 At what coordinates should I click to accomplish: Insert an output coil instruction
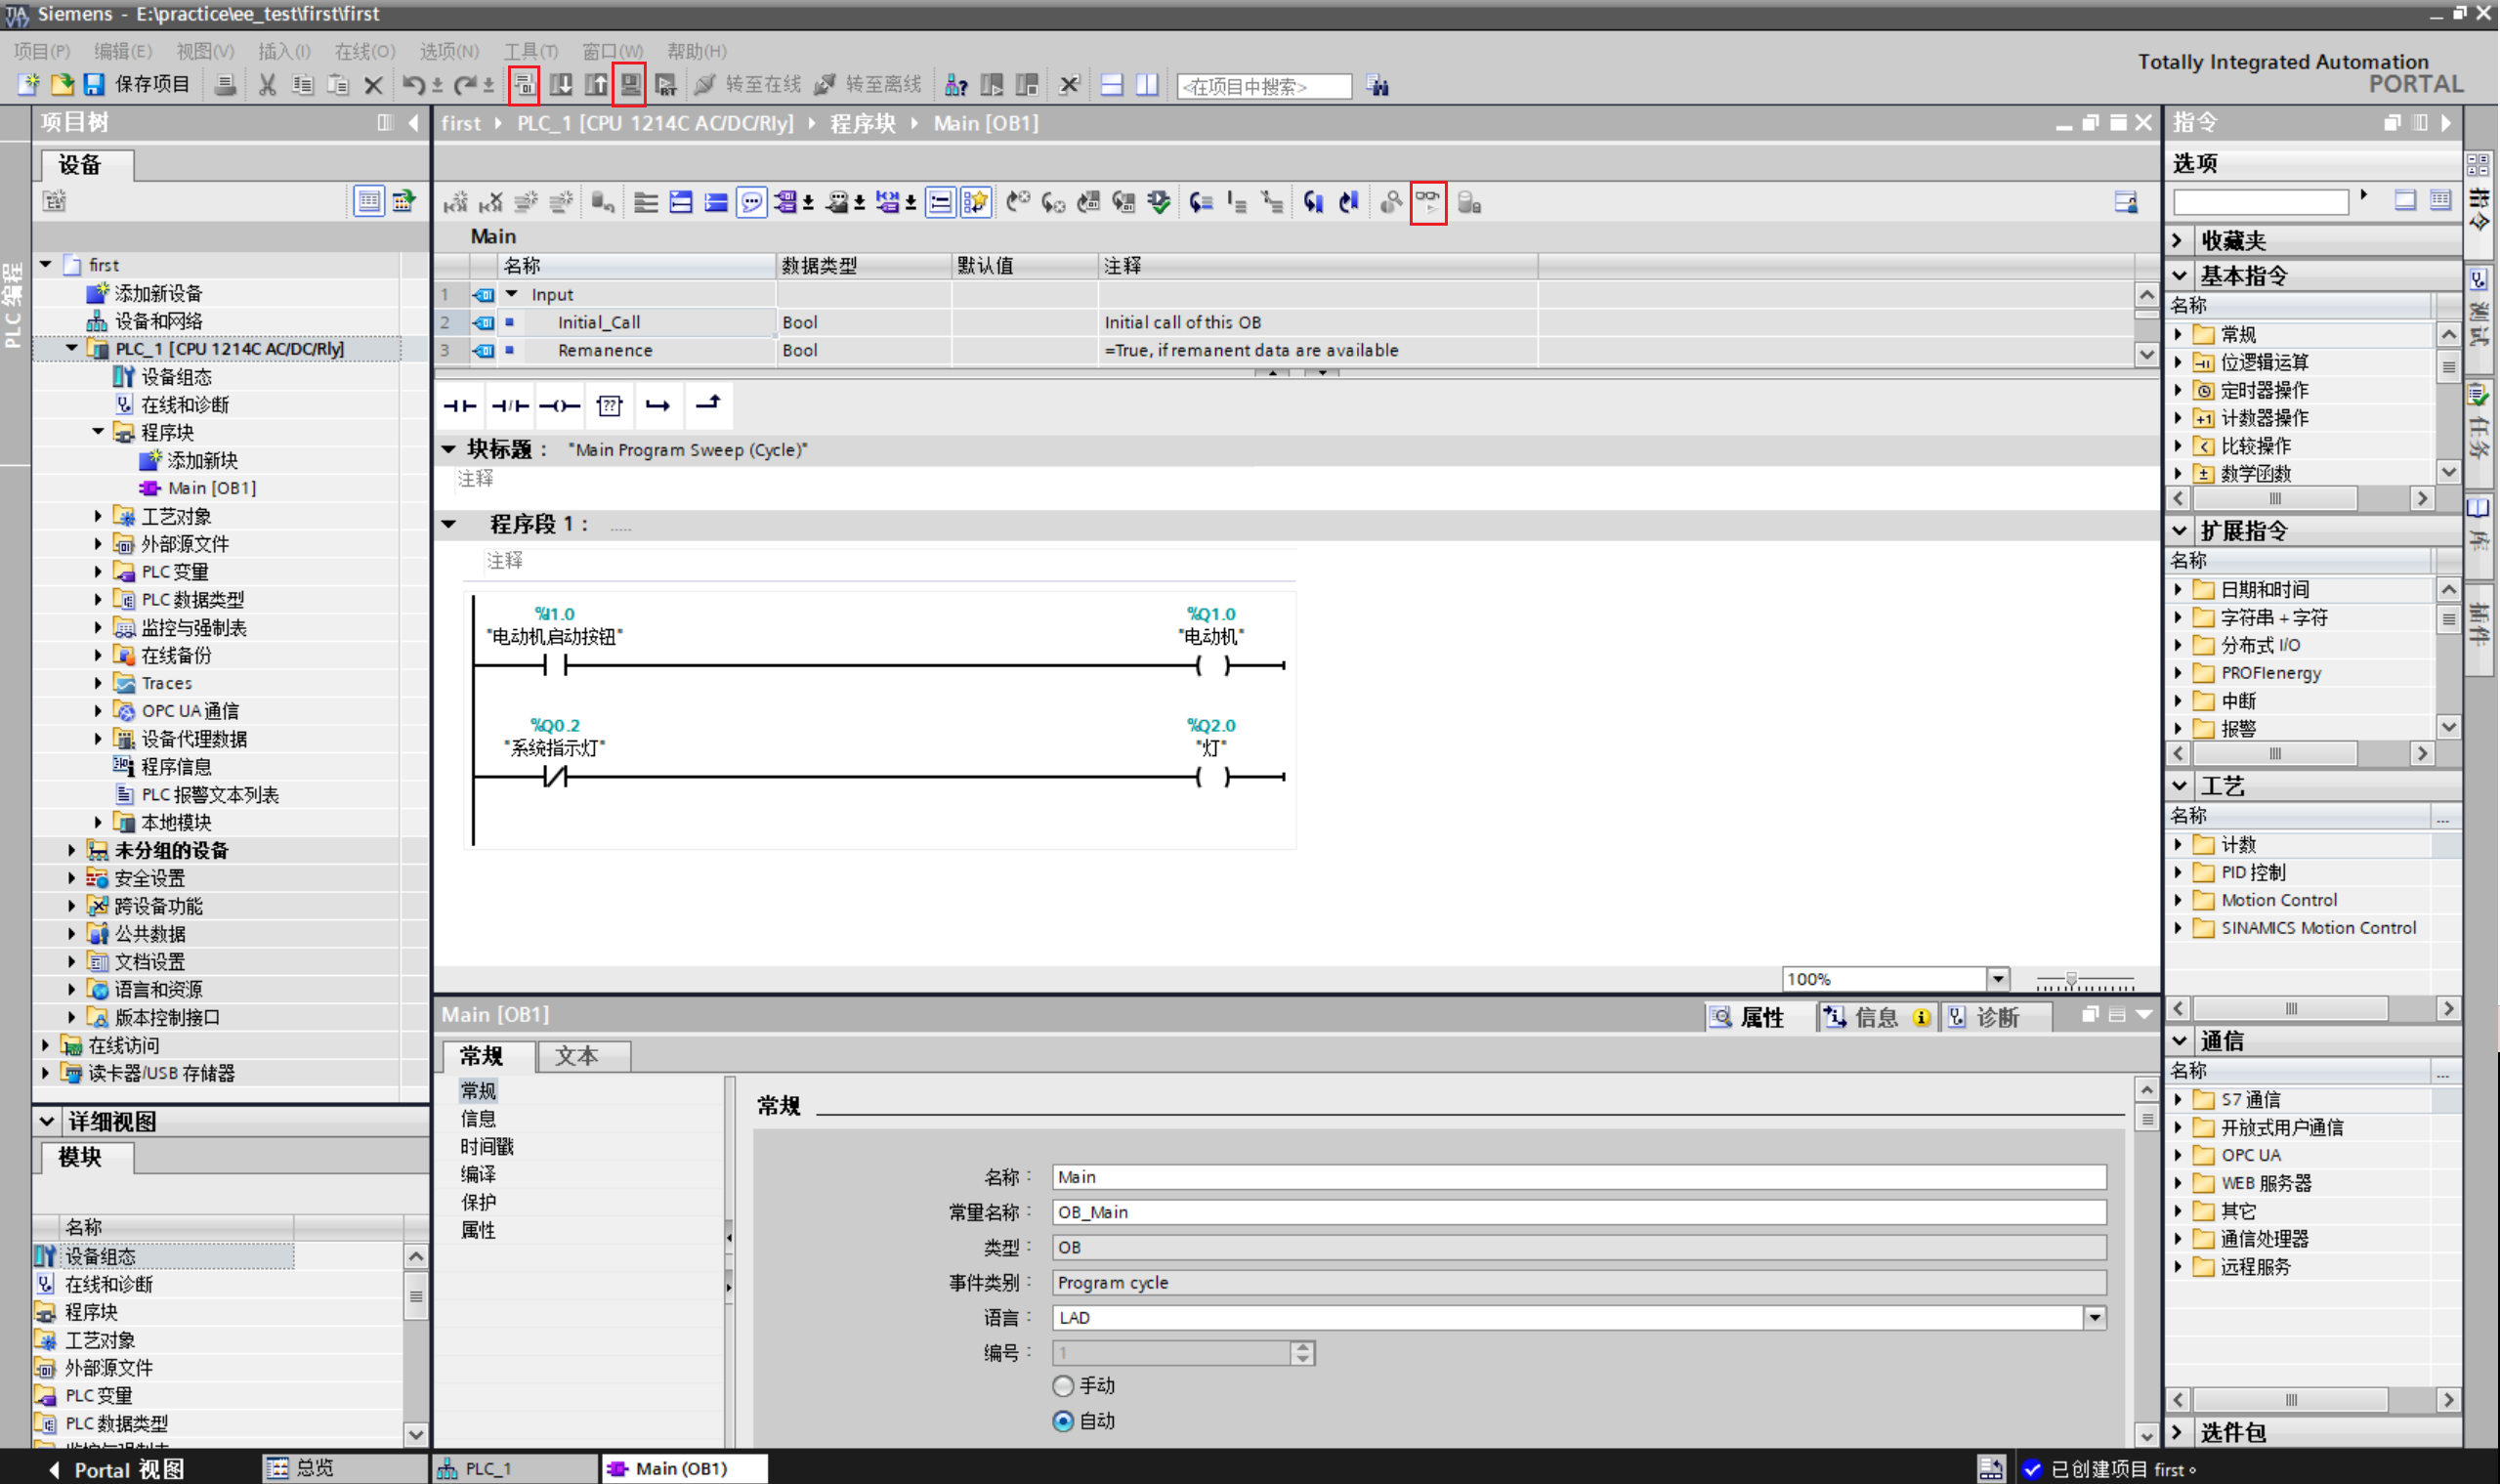pos(560,405)
